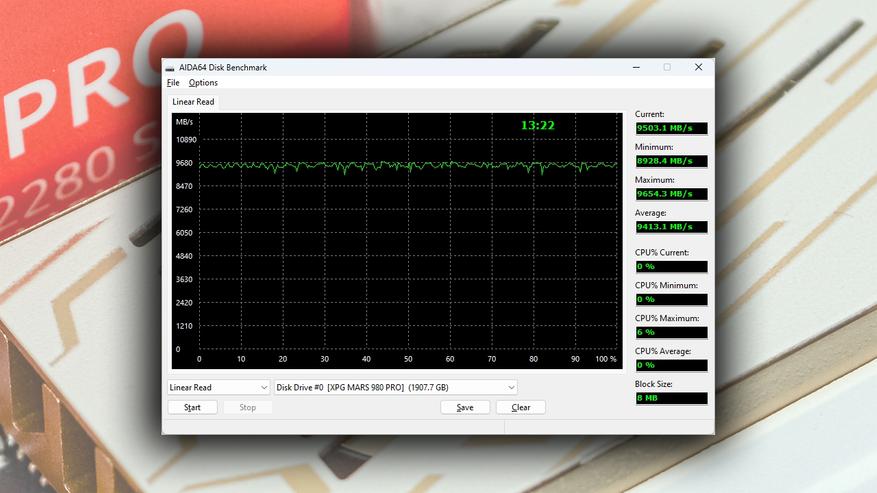Click the Current value 9503.1 MB/s
The width and height of the screenshot is (877, 493).
click(x=671, y=128)
